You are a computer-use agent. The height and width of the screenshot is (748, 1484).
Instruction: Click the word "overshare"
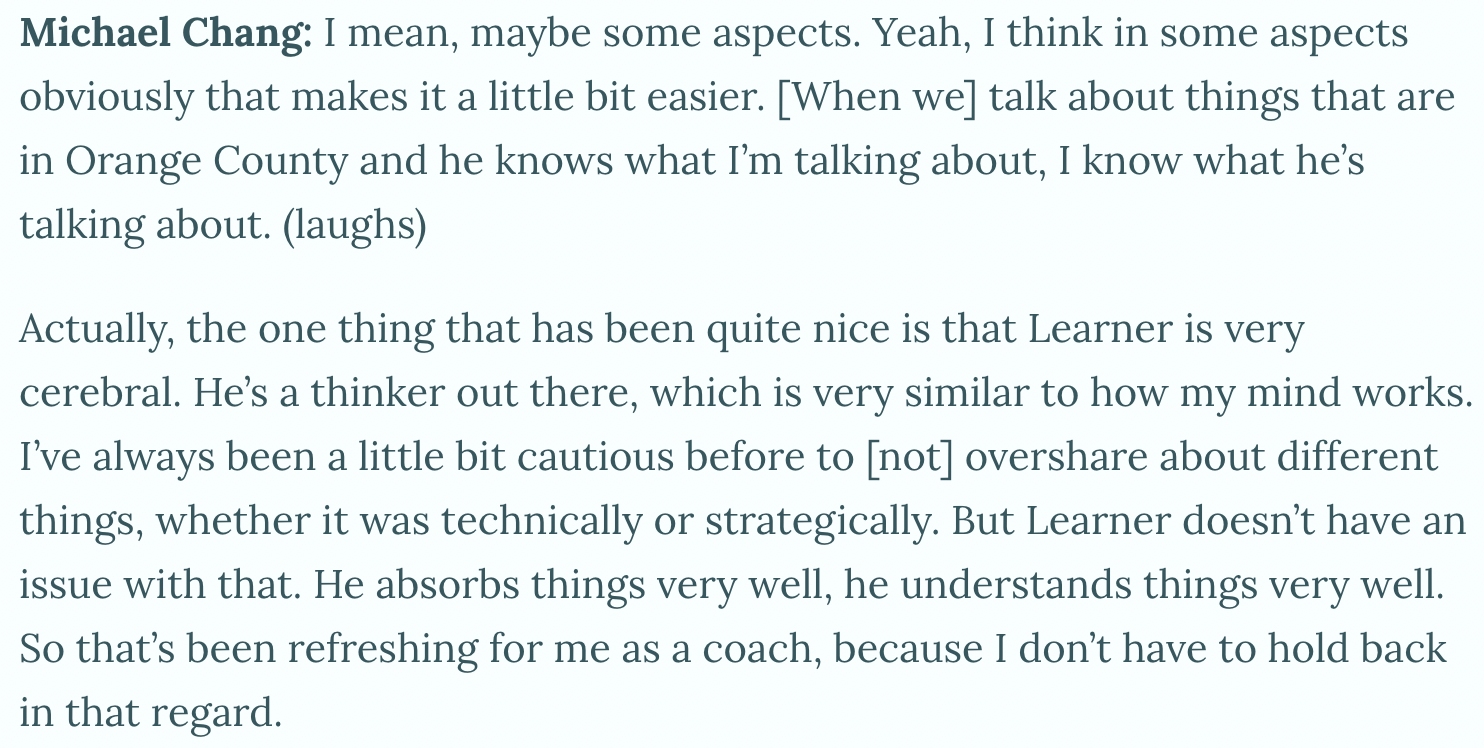click(x=1056, y=457)
